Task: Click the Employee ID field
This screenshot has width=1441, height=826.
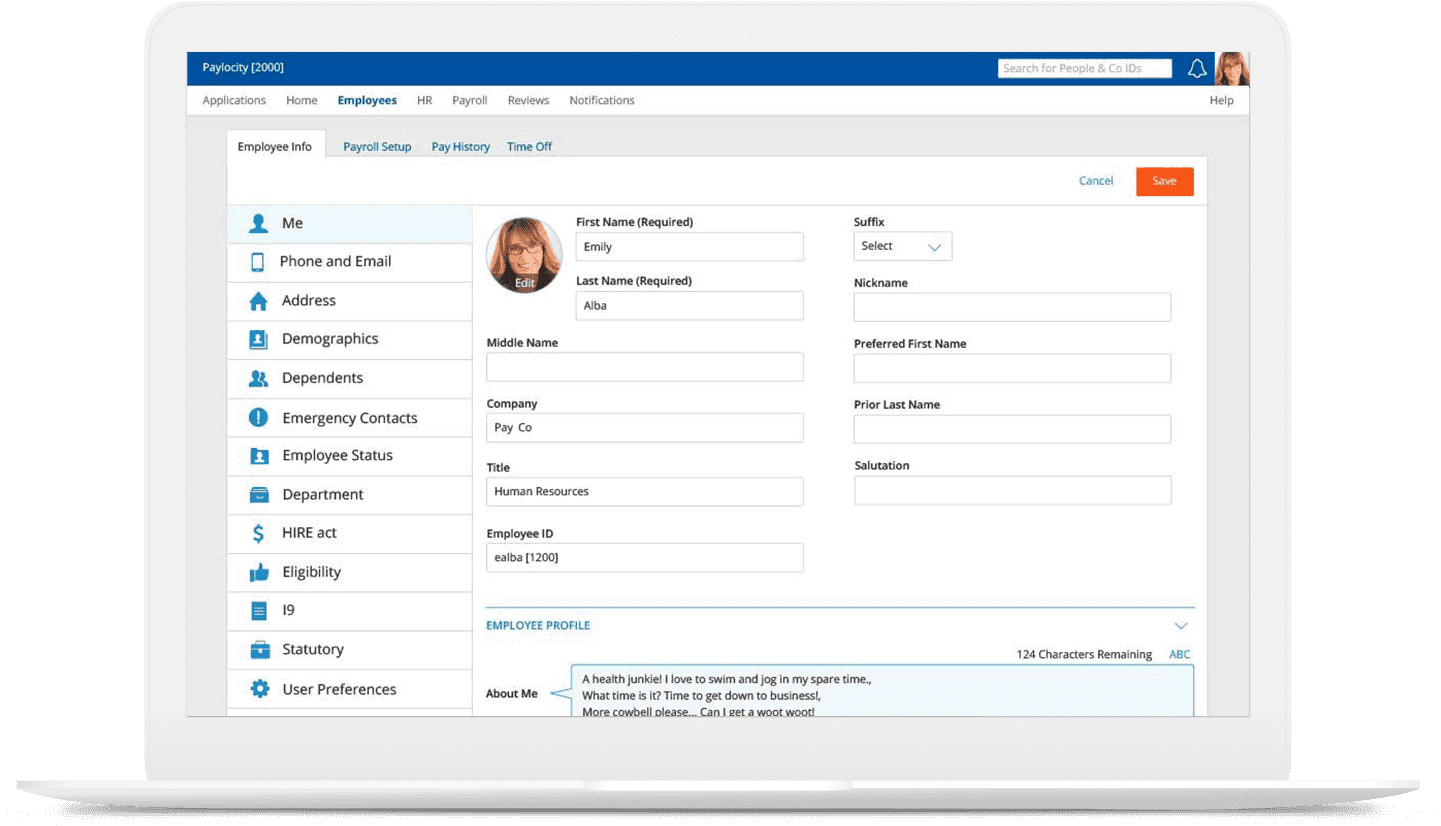Action: coord(644,558)
